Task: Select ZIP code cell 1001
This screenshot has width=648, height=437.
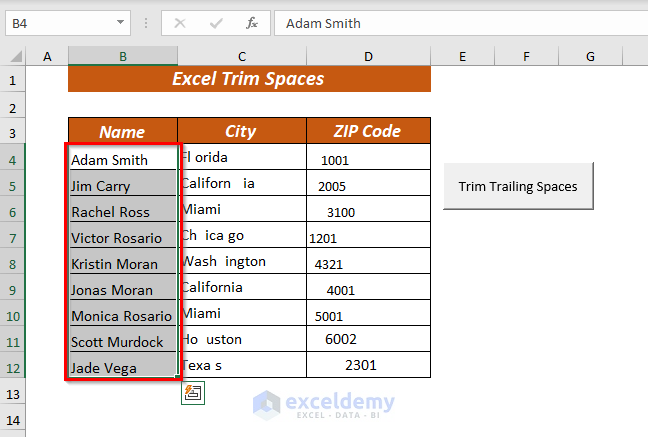Action: click(369, 157)
